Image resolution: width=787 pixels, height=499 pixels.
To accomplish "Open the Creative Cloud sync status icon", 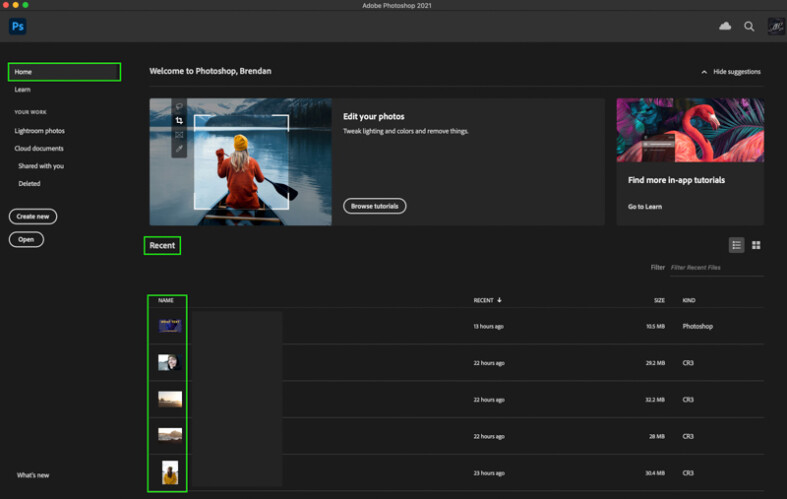I will click(x=725, y=27).
